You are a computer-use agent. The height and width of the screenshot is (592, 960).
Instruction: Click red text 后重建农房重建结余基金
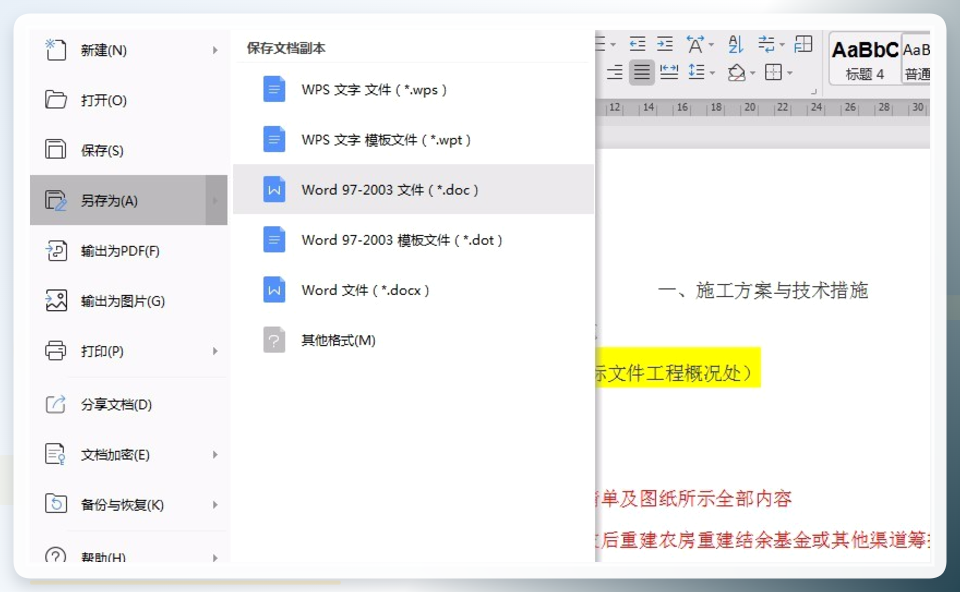coord(705,539)
